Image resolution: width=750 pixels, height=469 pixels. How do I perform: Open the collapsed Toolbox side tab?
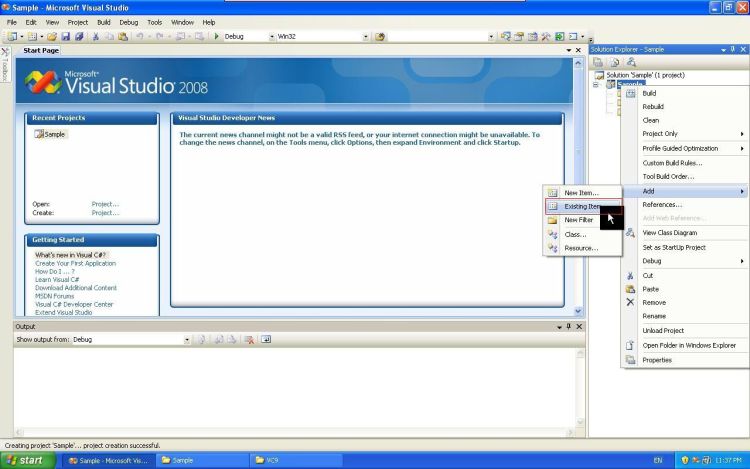5,65
